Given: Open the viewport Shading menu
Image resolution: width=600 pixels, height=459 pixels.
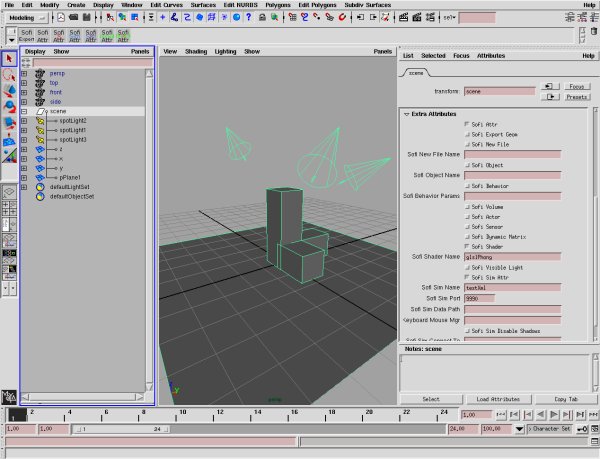Looking at the screenshot, I should (x=196, y=51).
